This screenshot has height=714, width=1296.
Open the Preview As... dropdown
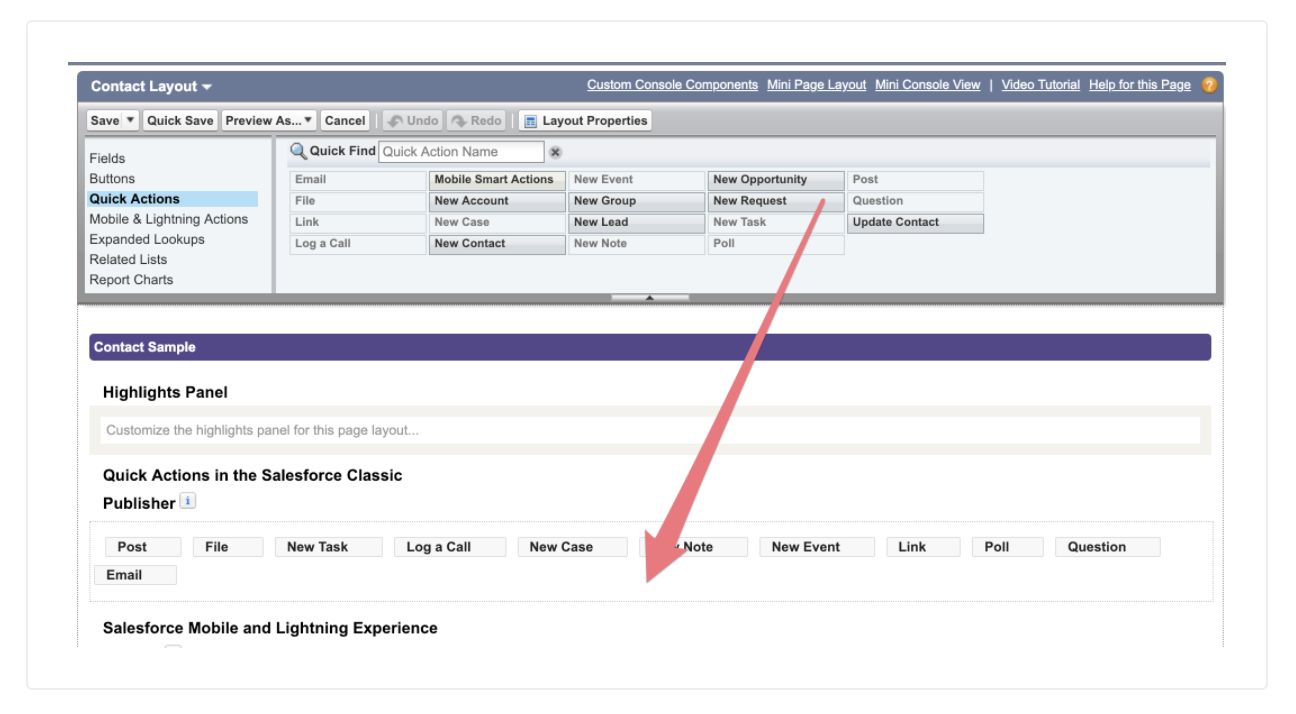tap(269, 120)
